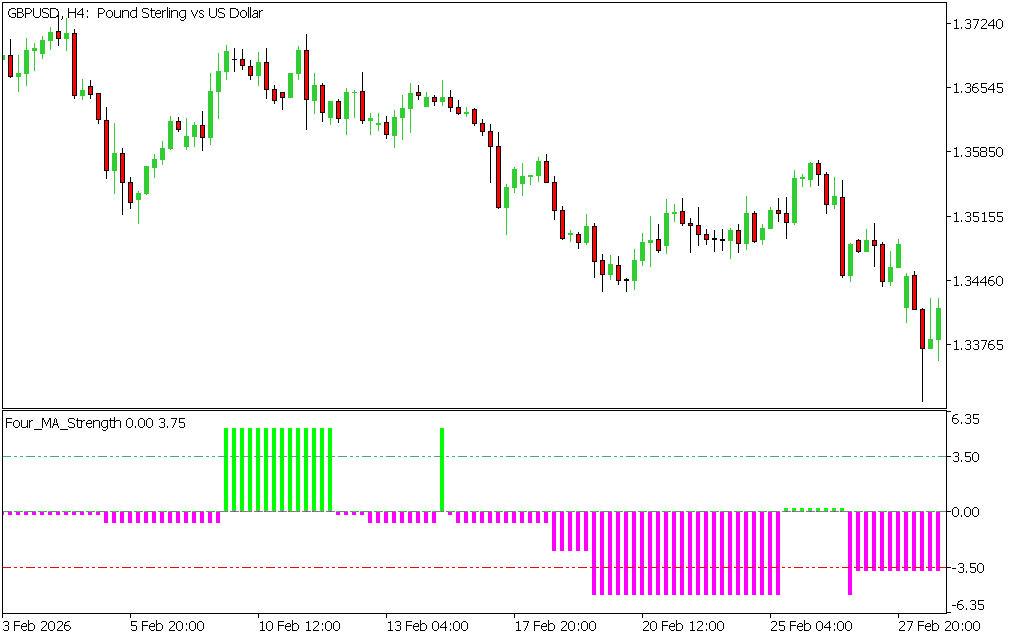Click the 1.35850 price level on the axis
The width and height of the screenshot is (1024, 640).
click(x=978, y=152)
